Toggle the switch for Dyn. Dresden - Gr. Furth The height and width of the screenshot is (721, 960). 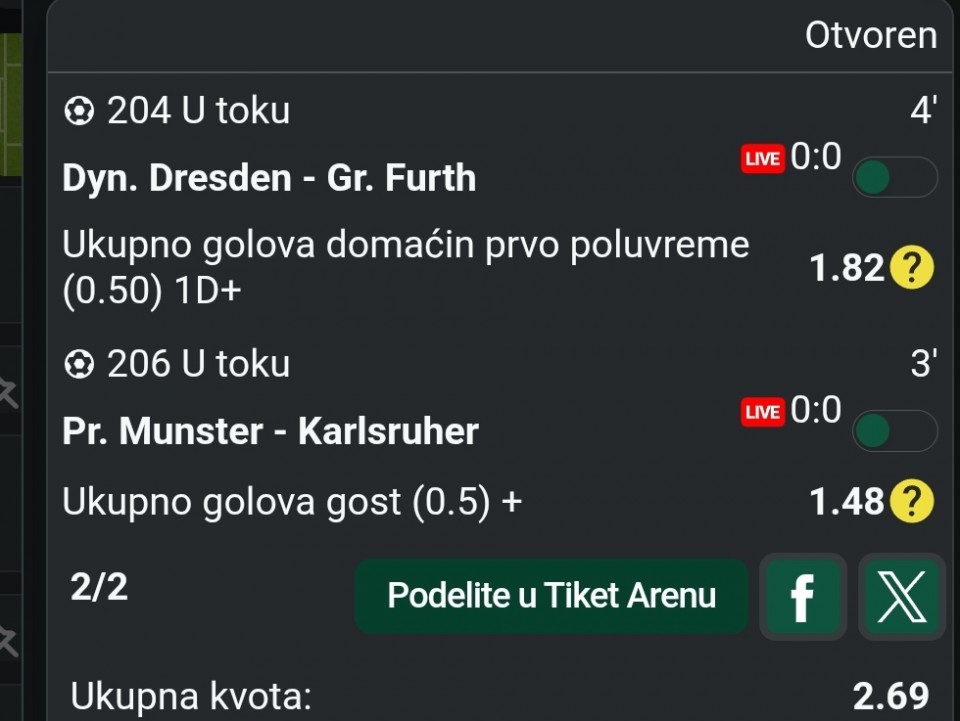click(894, 178)
